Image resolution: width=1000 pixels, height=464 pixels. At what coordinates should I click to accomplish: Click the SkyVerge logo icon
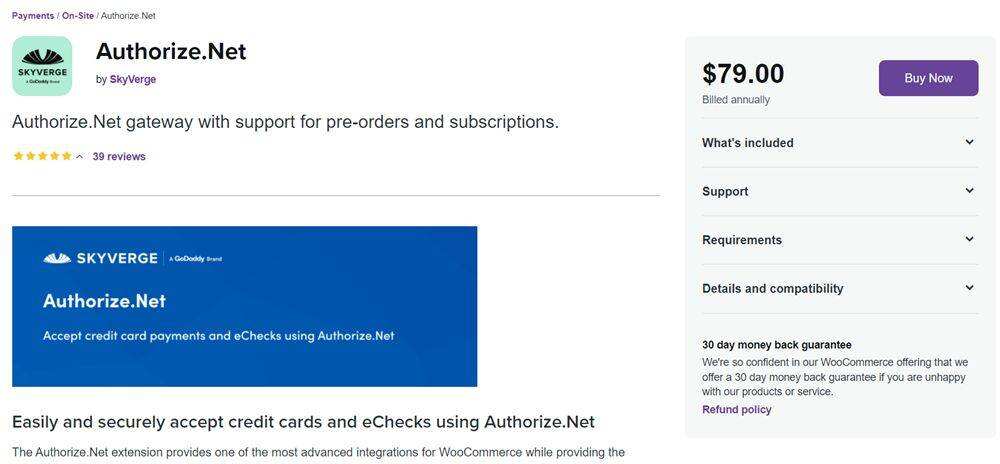42,66
